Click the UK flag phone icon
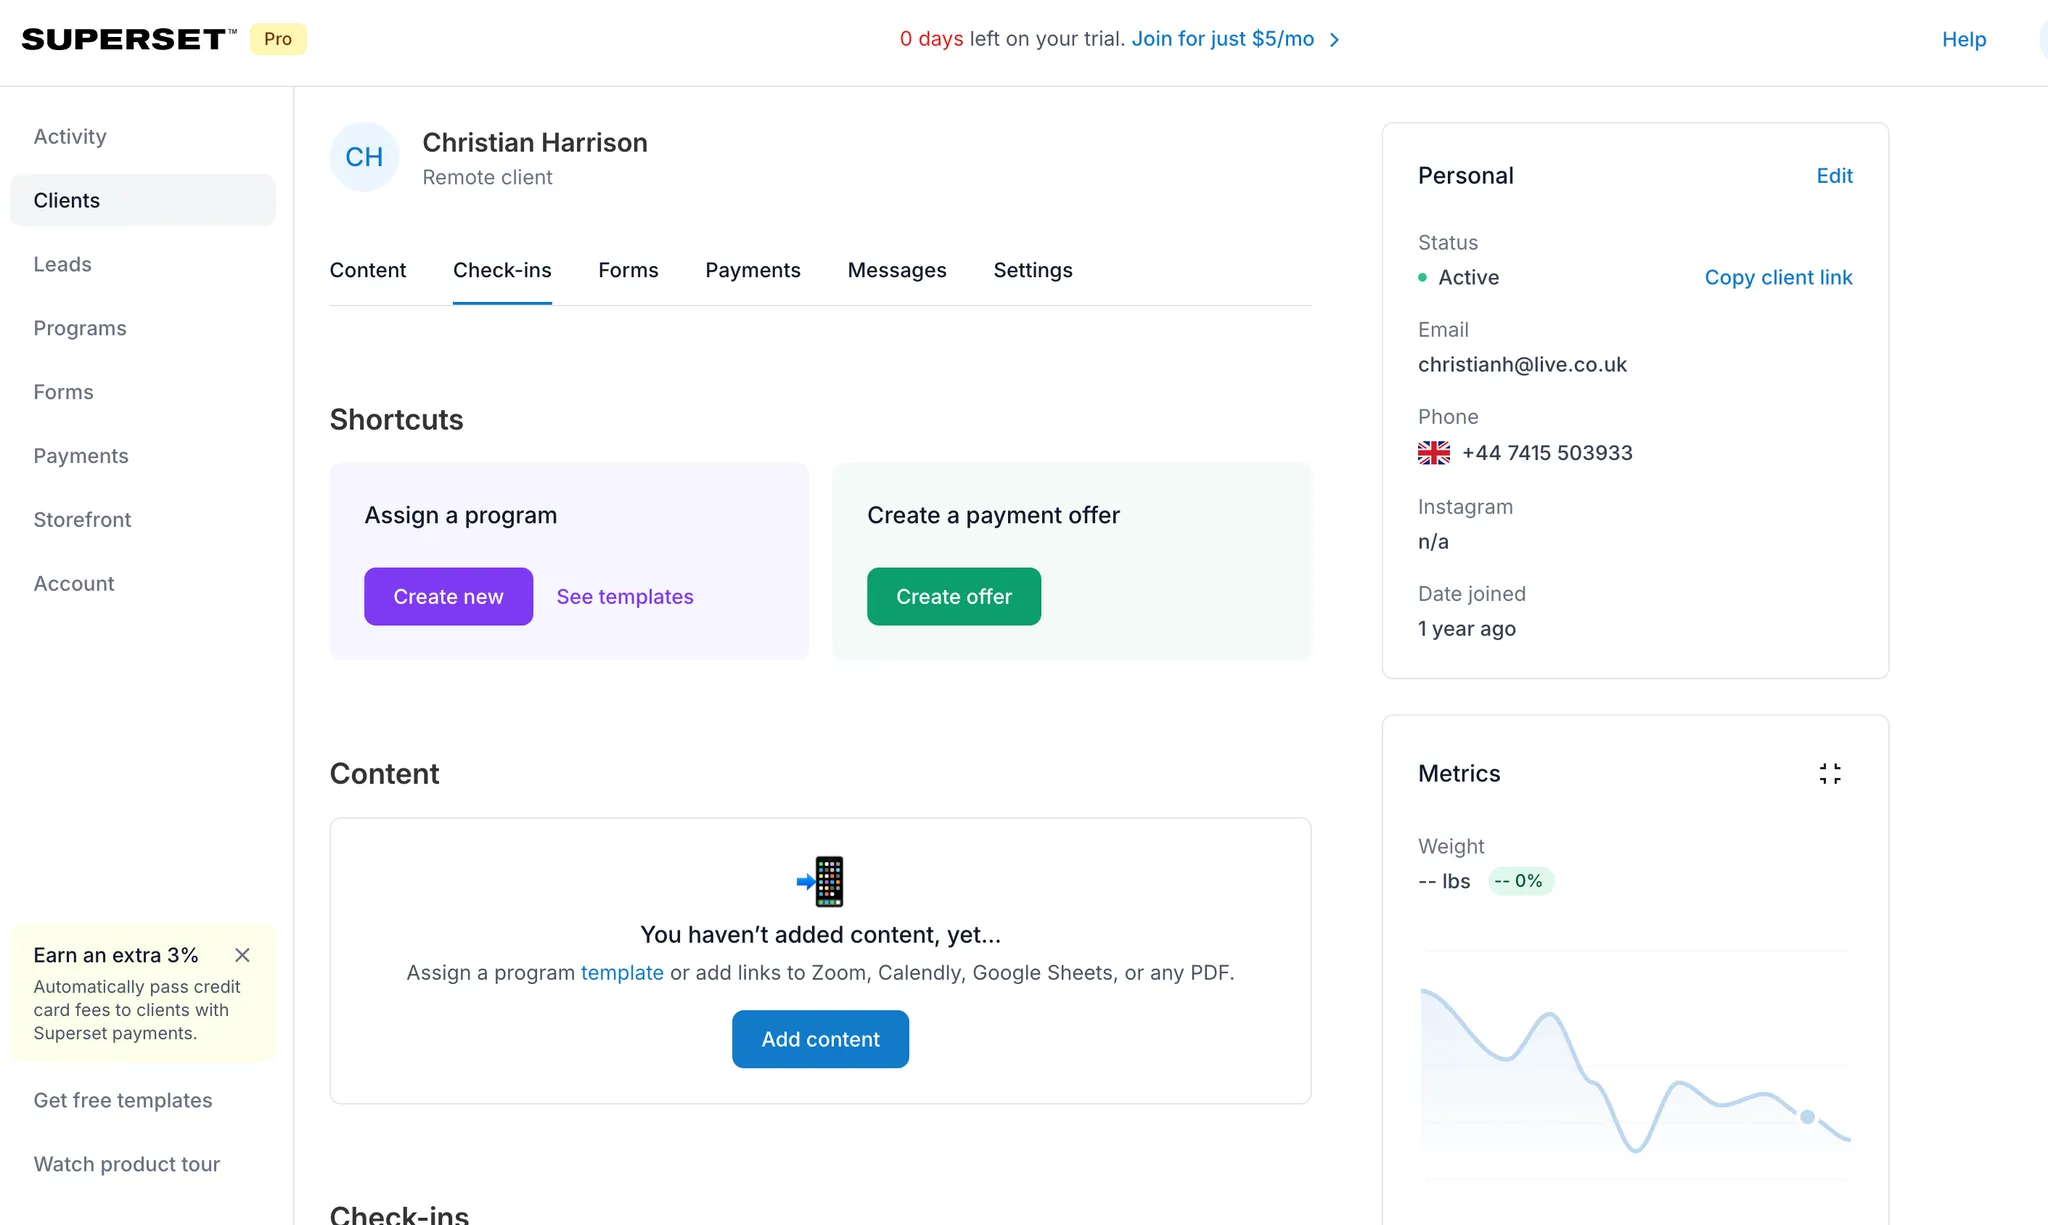The width and height of the screenshot is (2048, 1225). [x=1433, y=453]
